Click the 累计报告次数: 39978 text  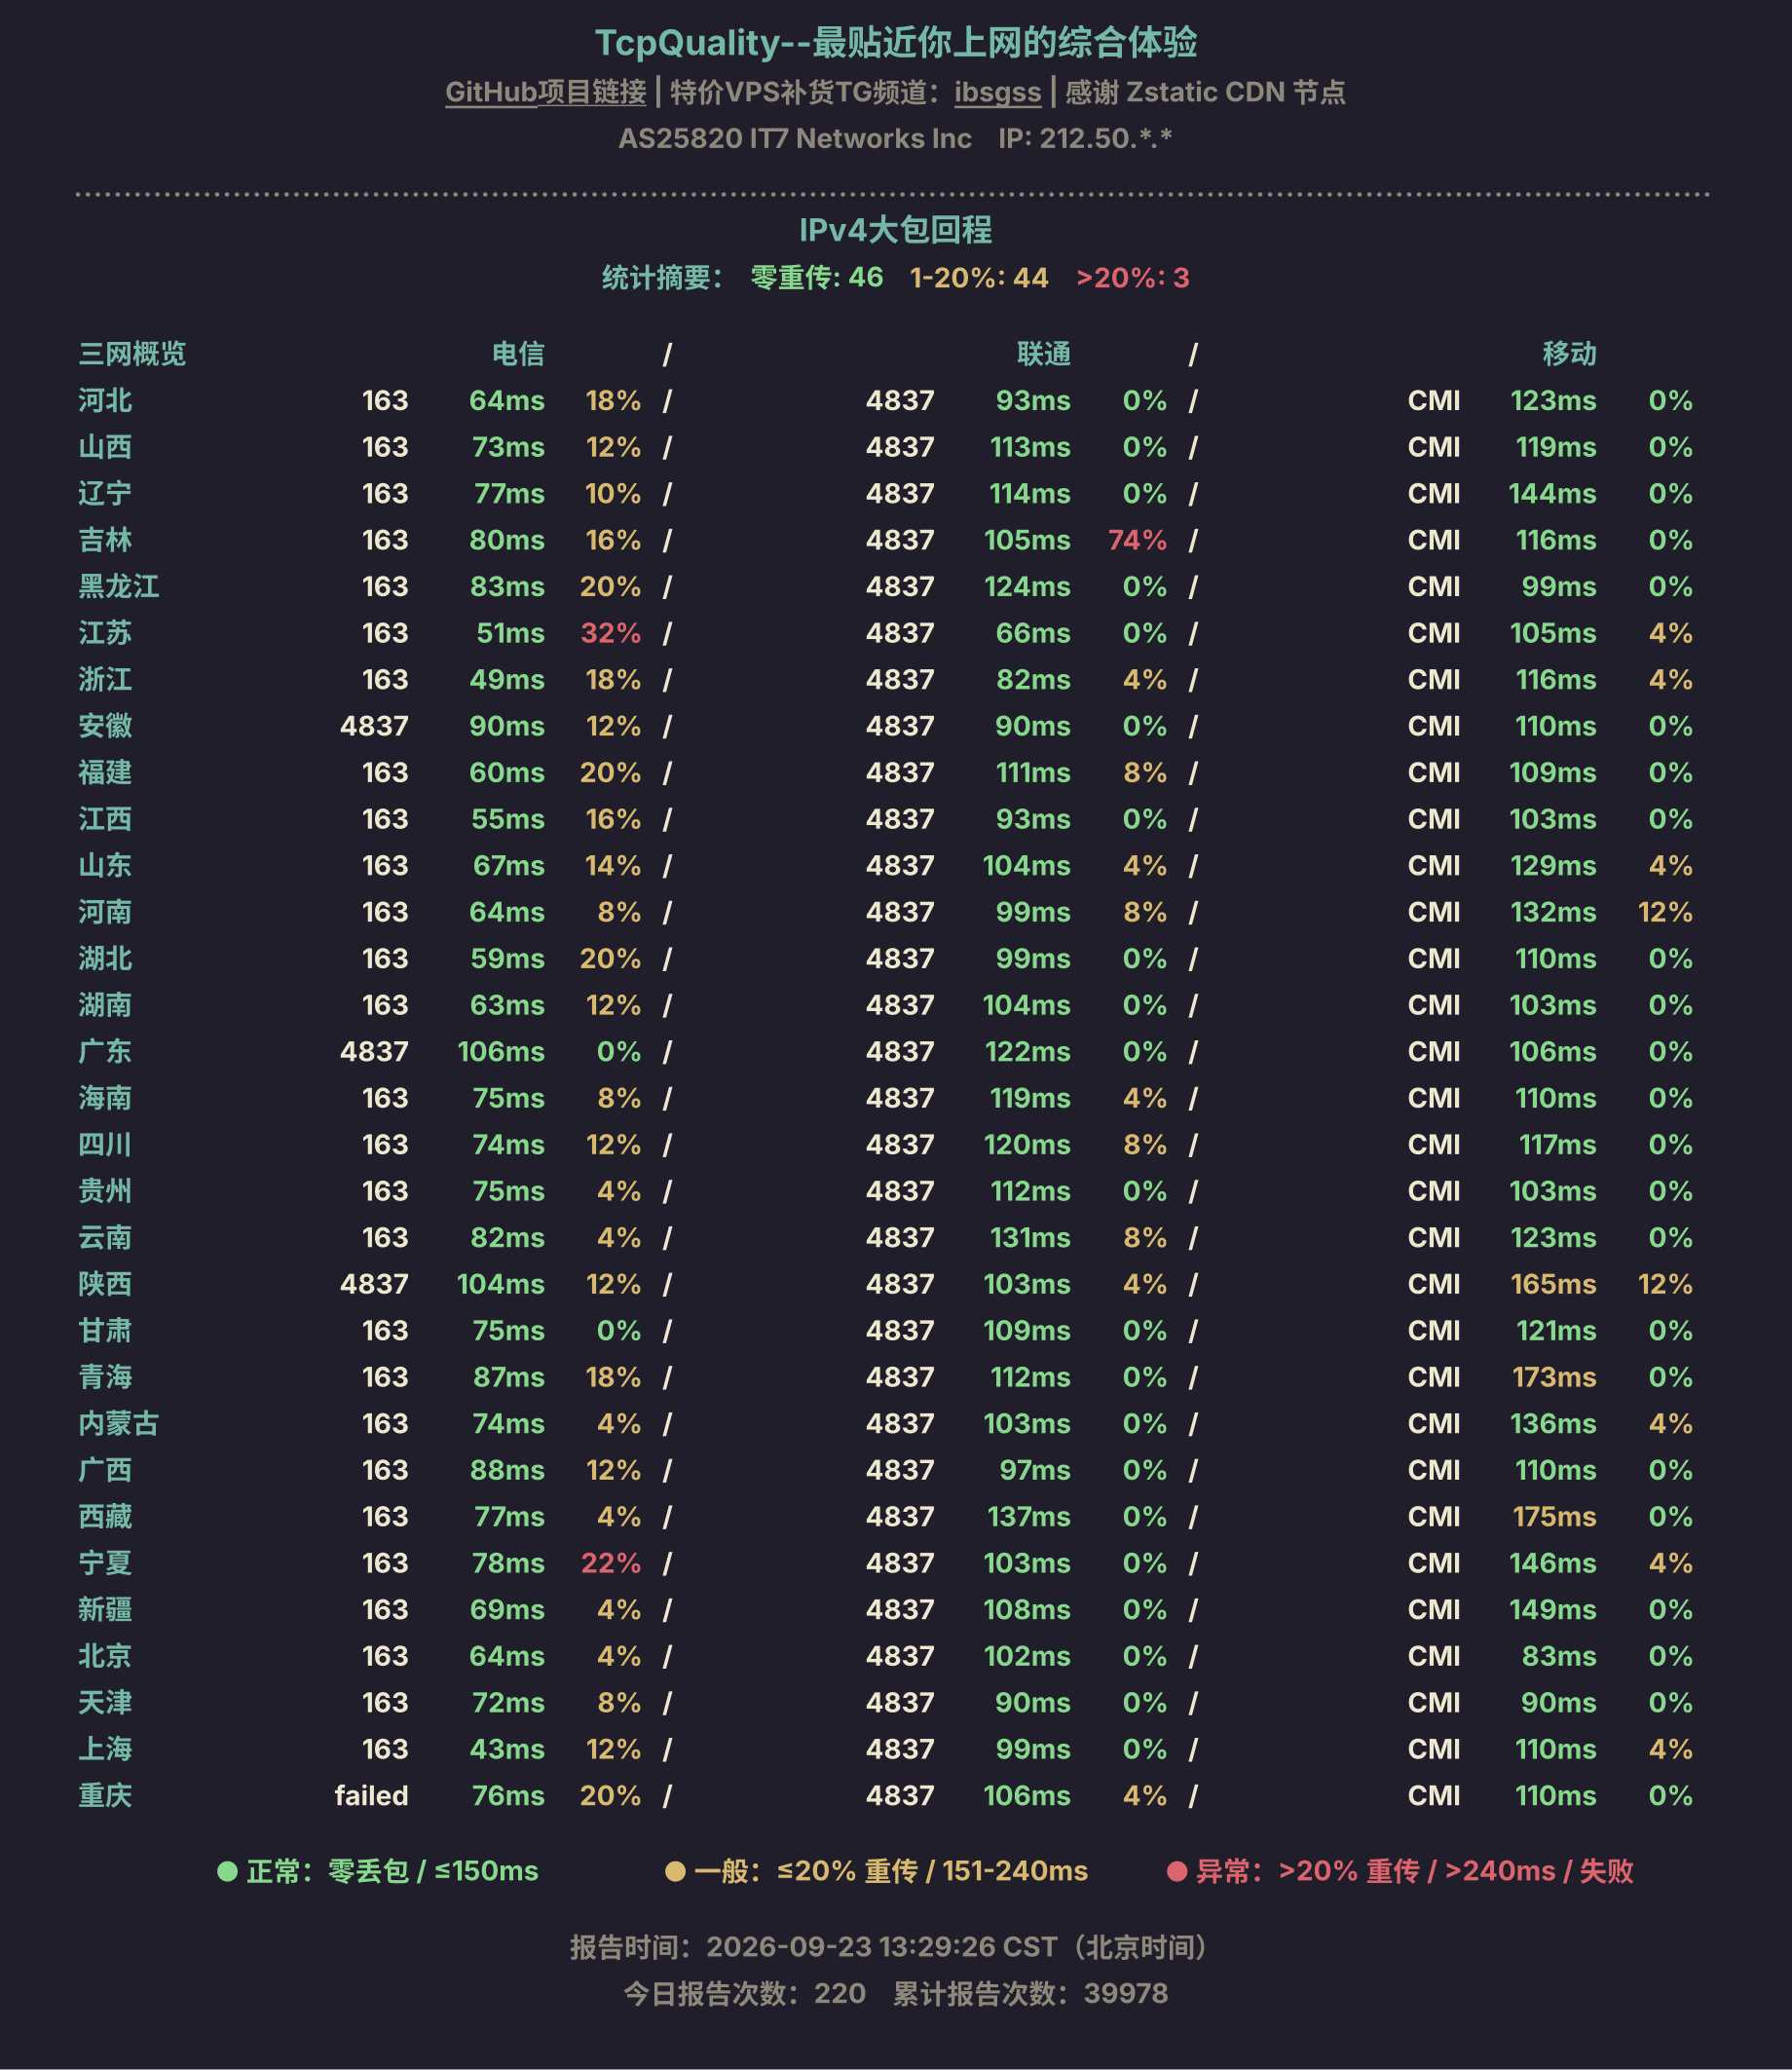[x=1030, y=1993]
